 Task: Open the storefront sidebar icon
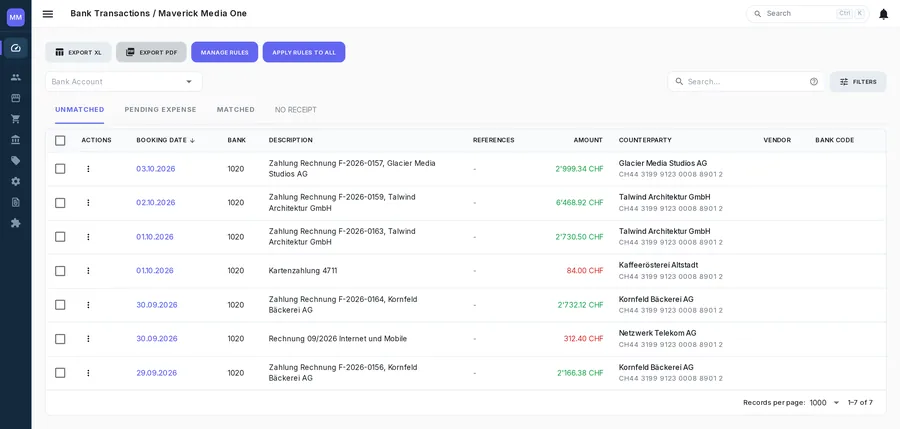15,98
